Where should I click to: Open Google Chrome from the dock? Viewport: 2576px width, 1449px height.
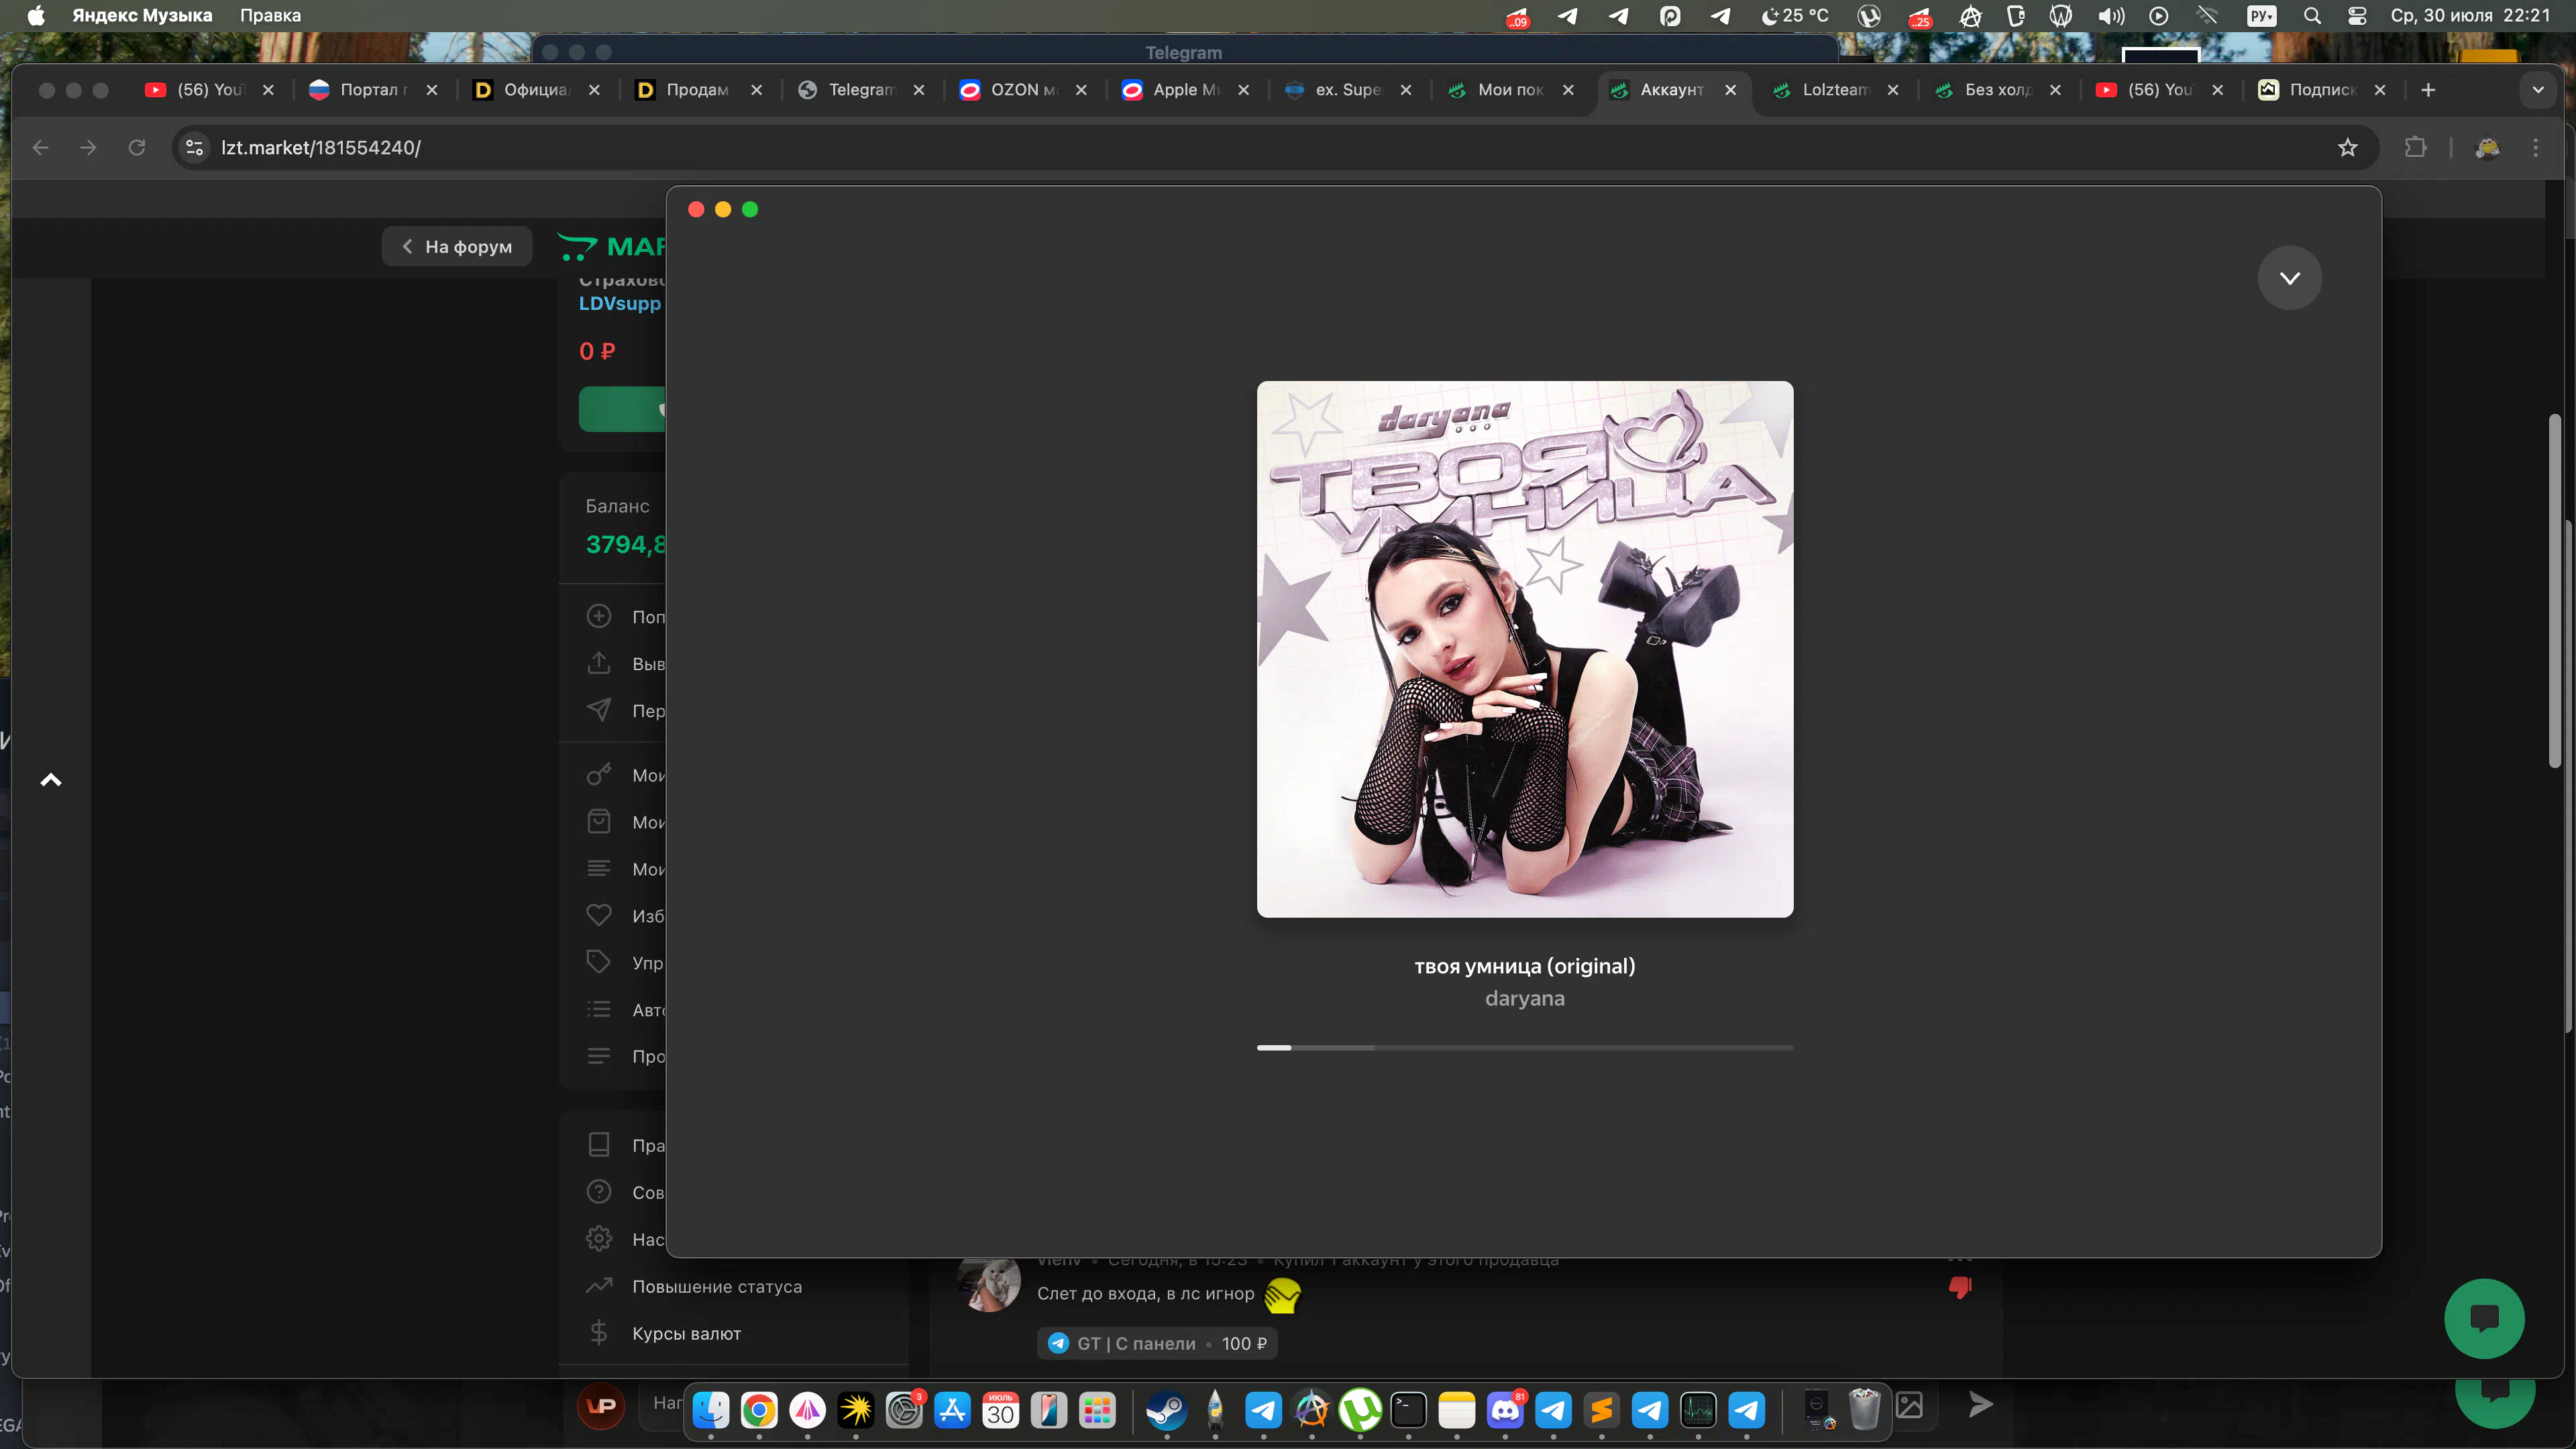759,1410
